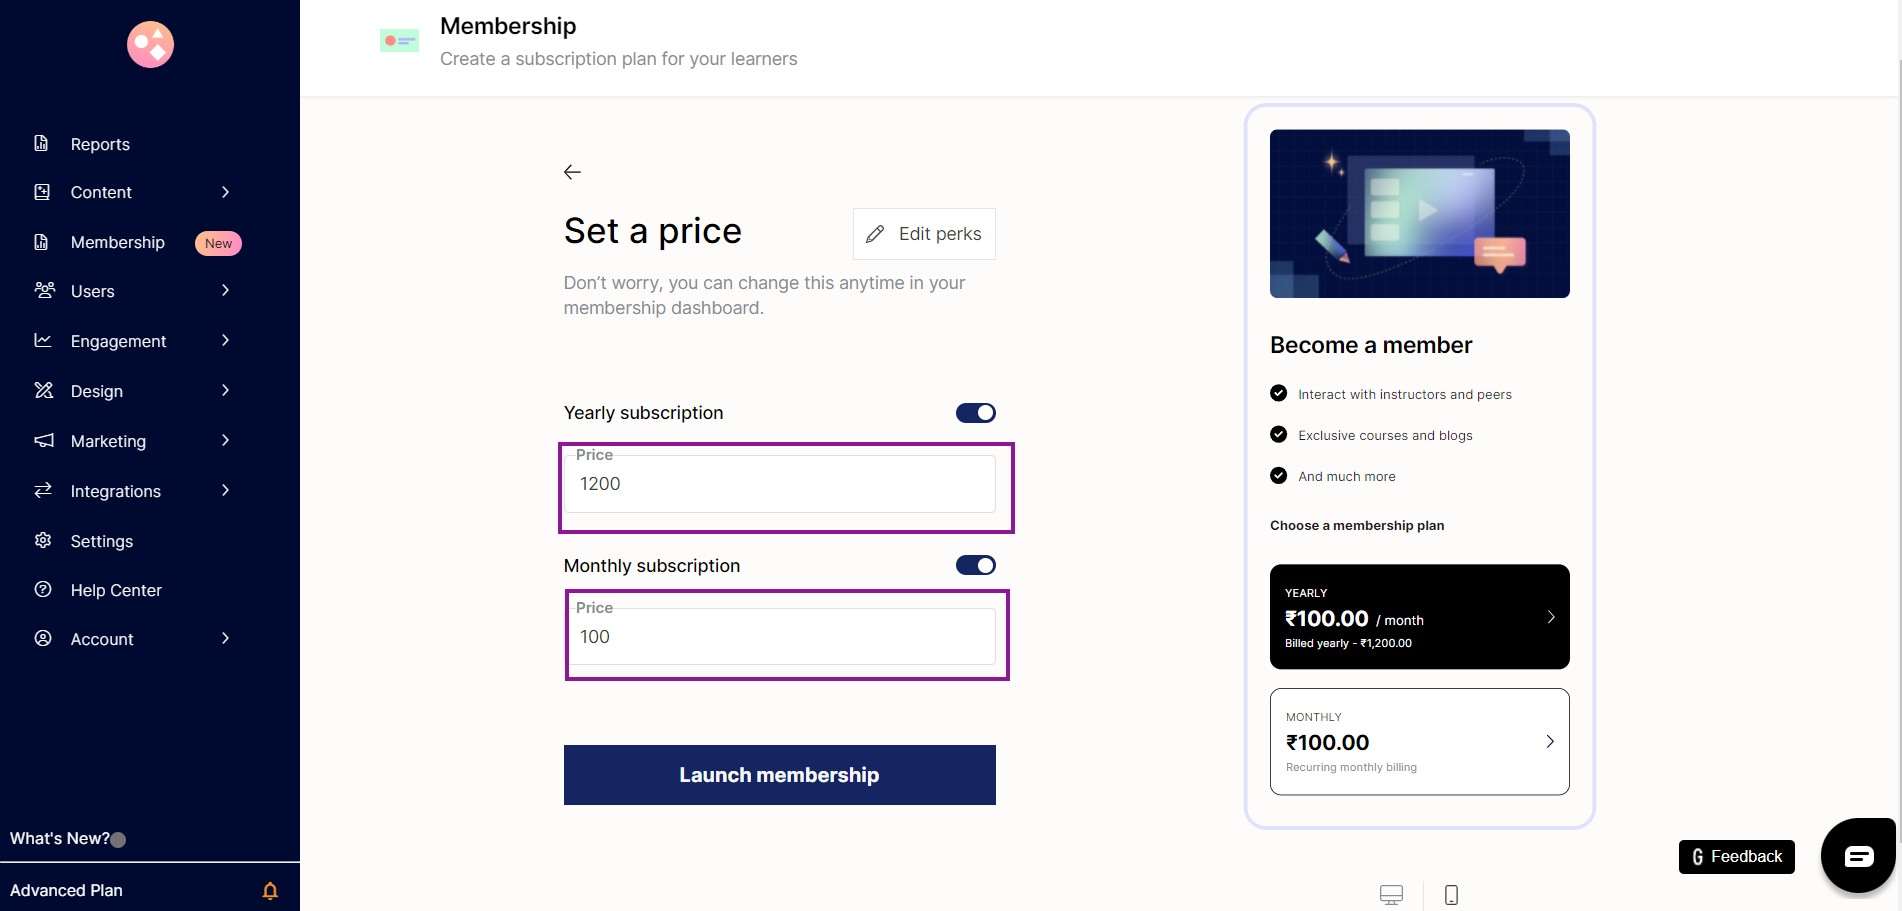The width and height of the screenshot is (1902, 911).
Task: Switch to mobile preview icon
Action: coord(1451,894)
